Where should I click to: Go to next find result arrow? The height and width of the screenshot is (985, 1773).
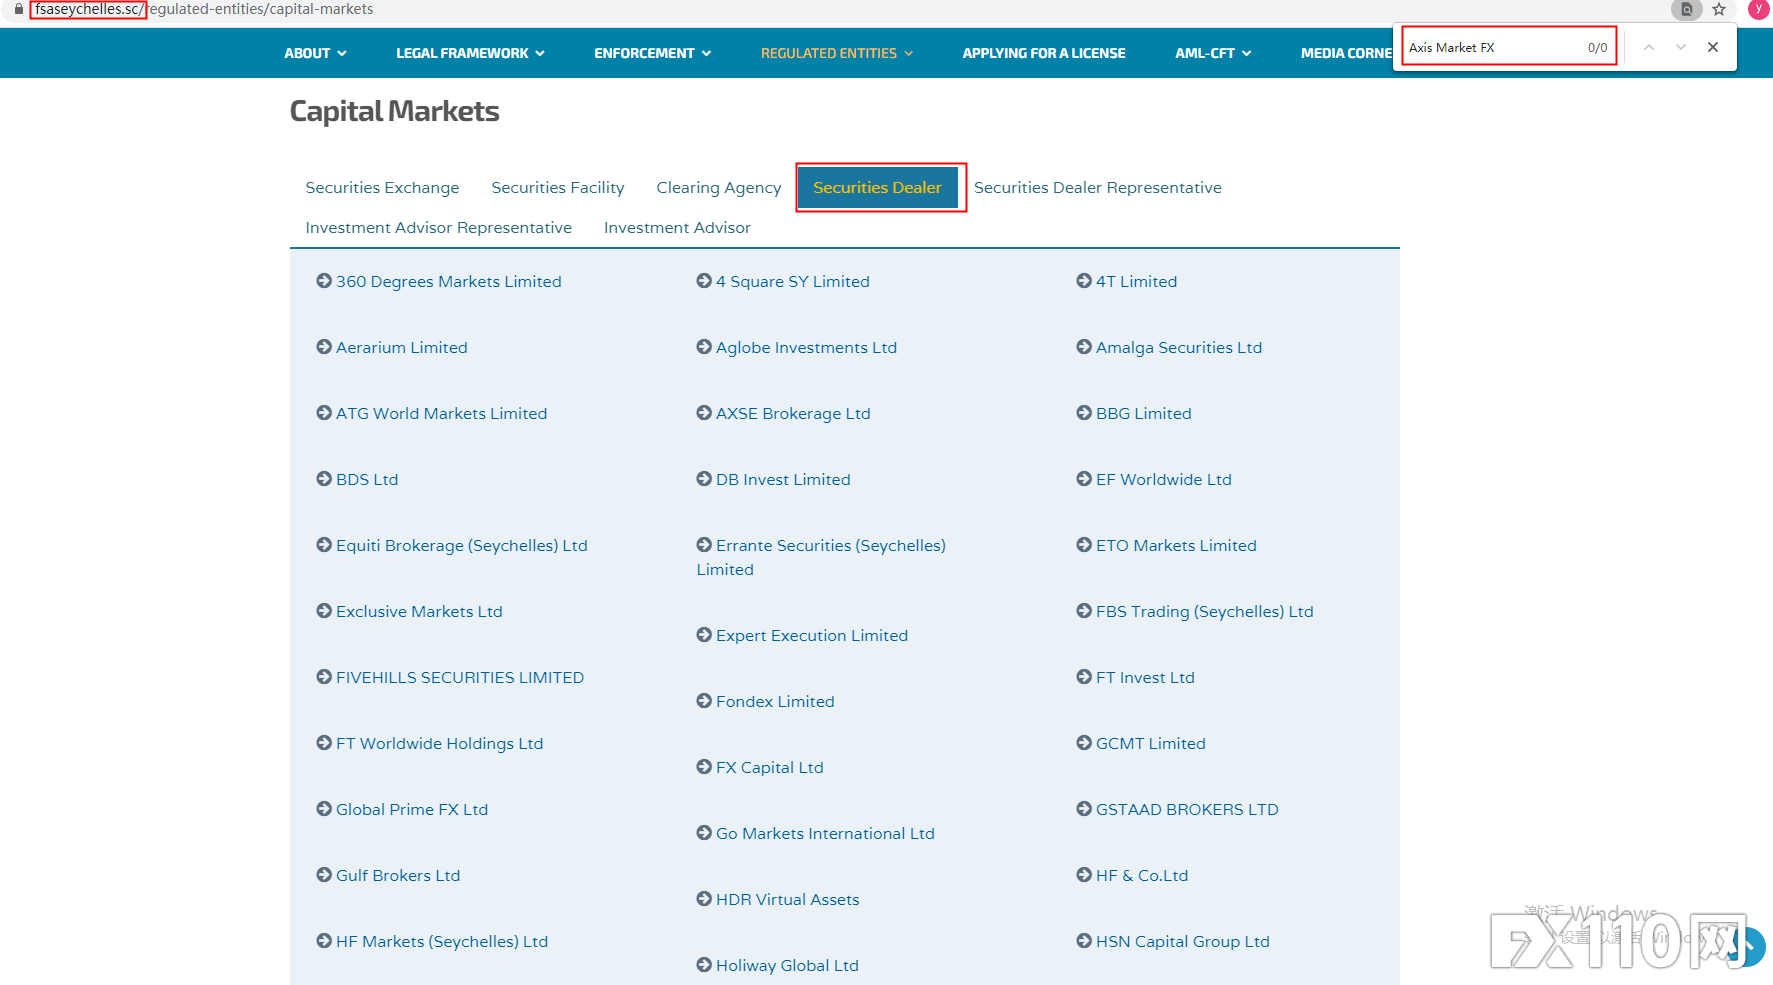1681,47
